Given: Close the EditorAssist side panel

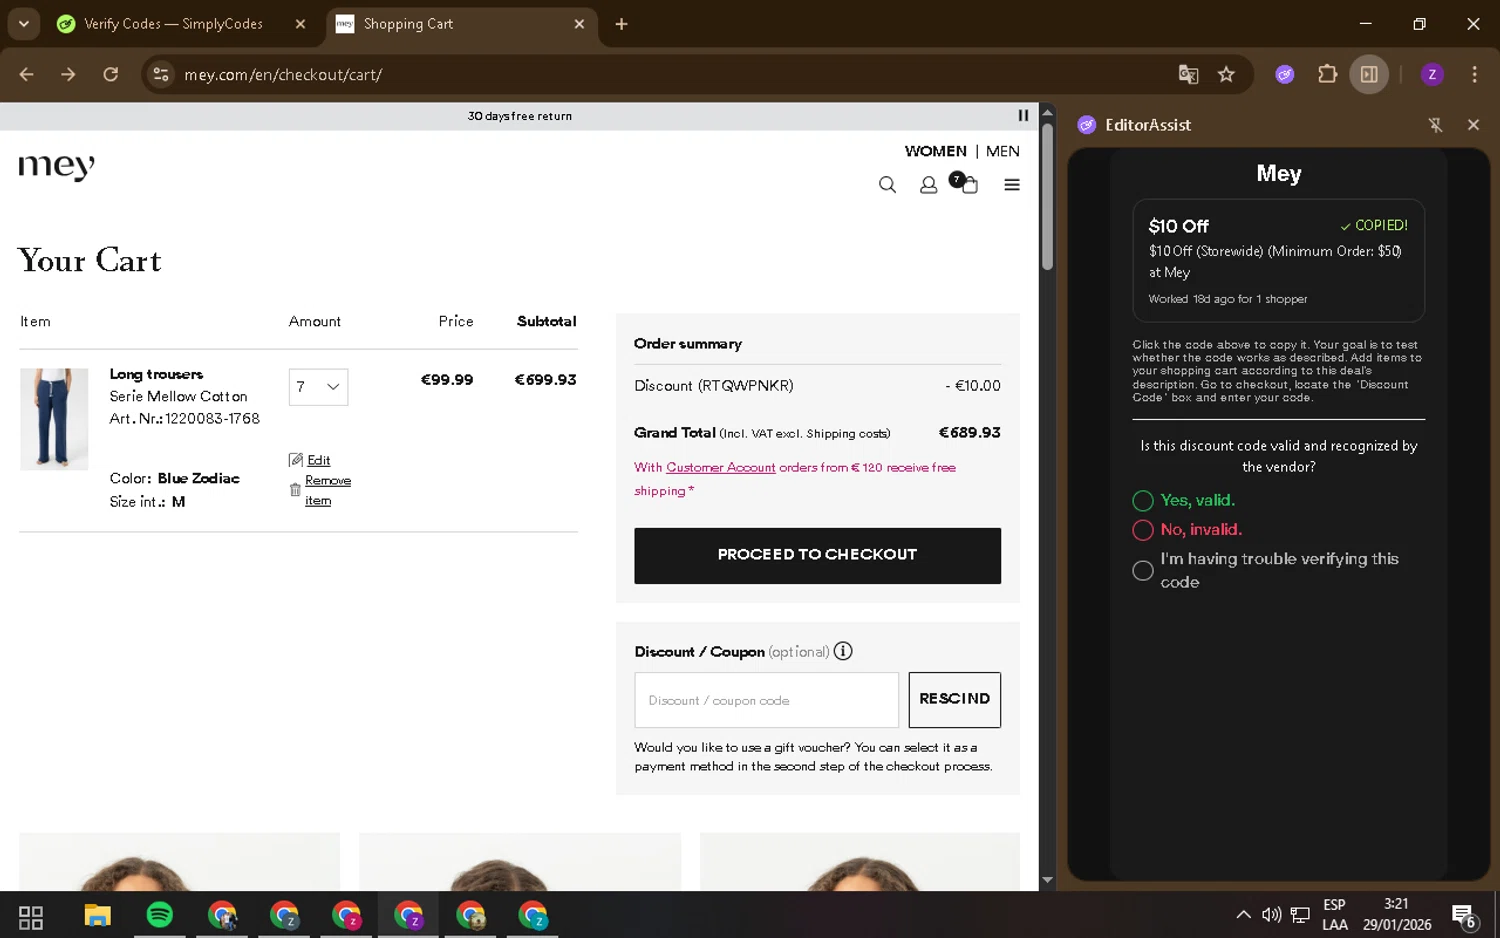Looking at the screenshot, I should click(1473, 125).
